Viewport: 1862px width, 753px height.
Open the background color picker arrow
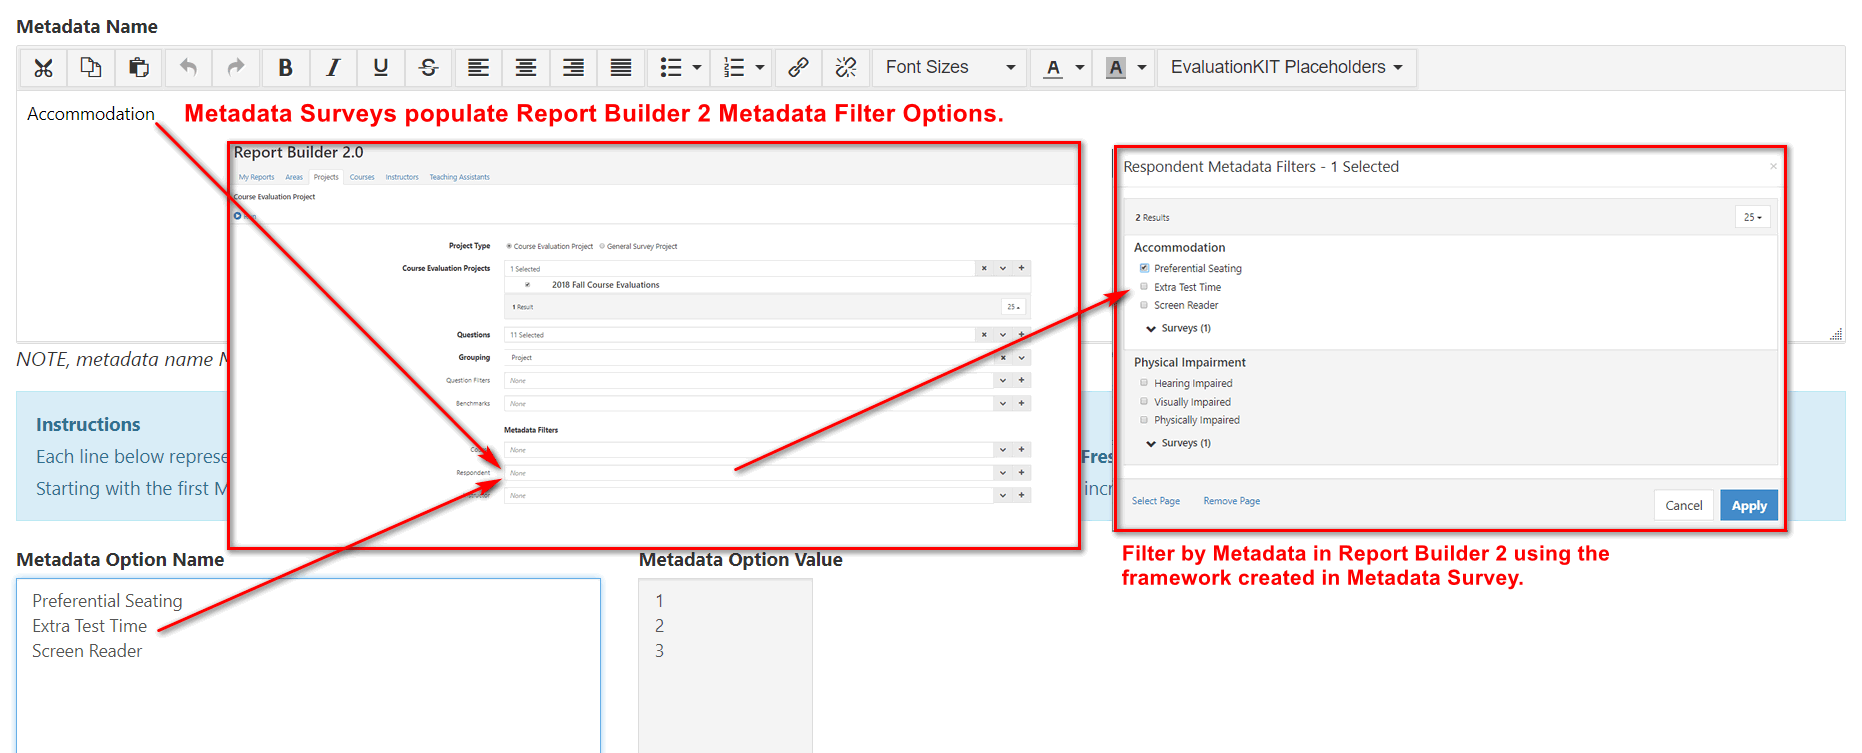pos(1142,68)
